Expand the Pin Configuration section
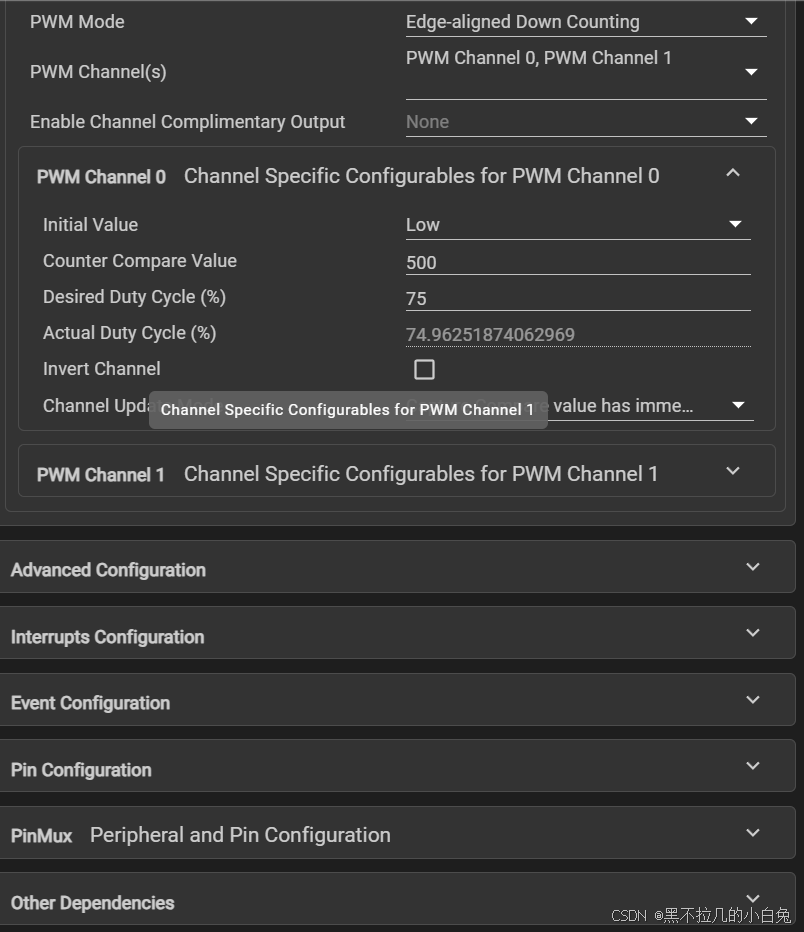804x932 pixels. [752, 765]
